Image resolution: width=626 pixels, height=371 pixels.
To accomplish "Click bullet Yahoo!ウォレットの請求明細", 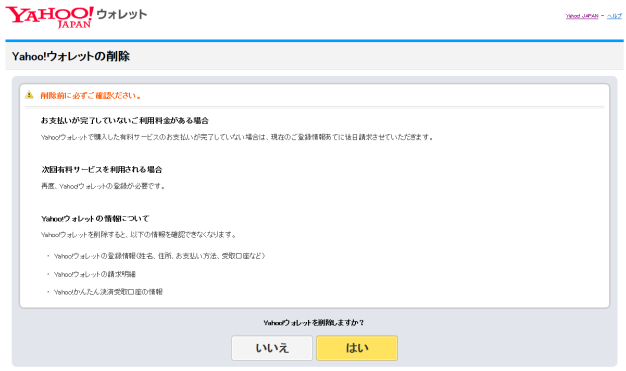I will [x=95, y=274].
